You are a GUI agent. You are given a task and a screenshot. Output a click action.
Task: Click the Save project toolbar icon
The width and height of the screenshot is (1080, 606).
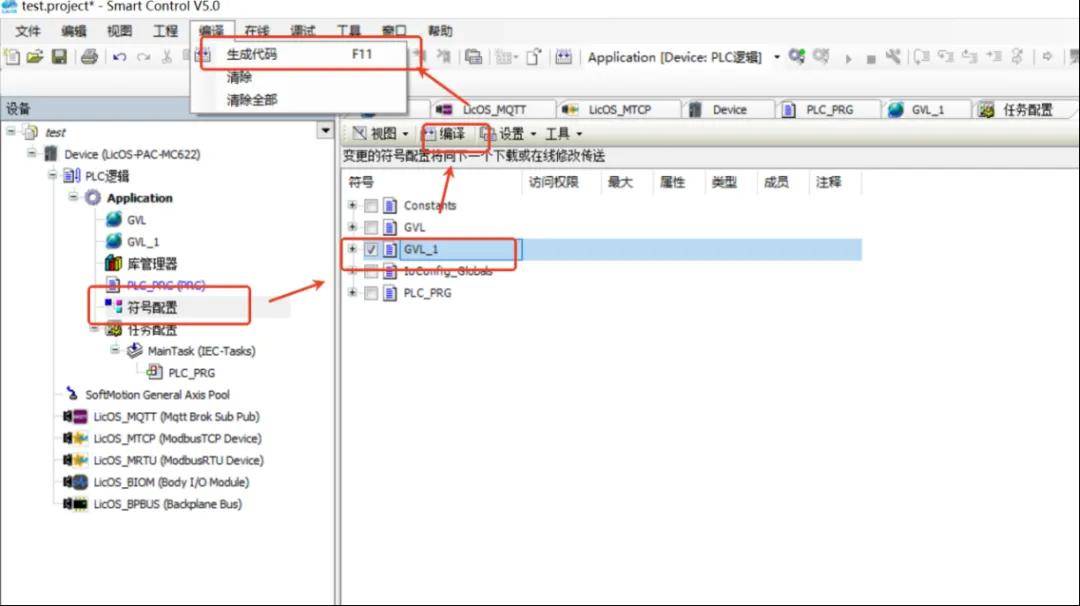click(x=58, y=57)
